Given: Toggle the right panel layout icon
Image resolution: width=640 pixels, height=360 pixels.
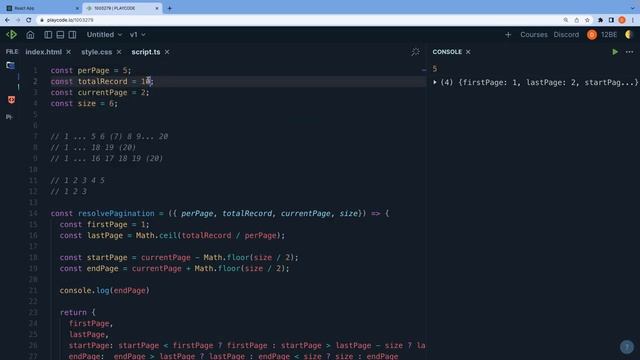Looking at the screenshot, I should pyautogui.click(x=72, y=35).
